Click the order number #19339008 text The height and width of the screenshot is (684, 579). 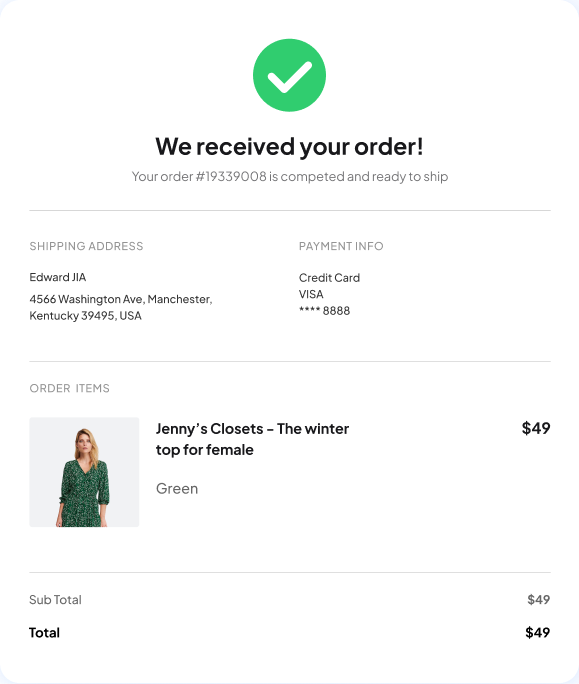pos(231,176)
